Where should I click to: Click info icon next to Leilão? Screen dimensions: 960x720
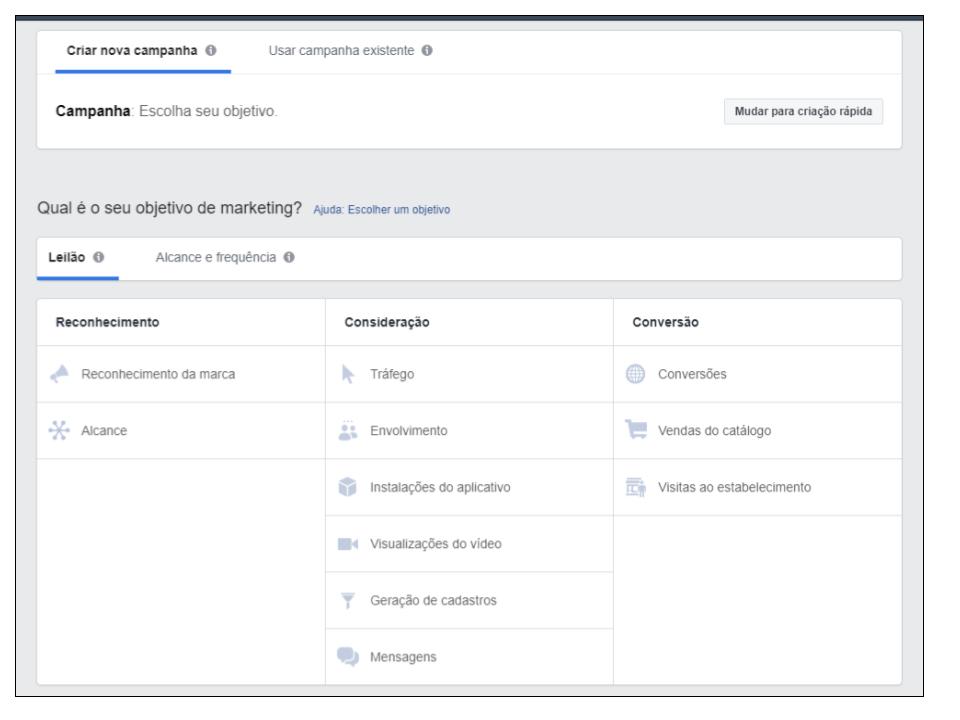pyautogui.click(x=98, y=257)
